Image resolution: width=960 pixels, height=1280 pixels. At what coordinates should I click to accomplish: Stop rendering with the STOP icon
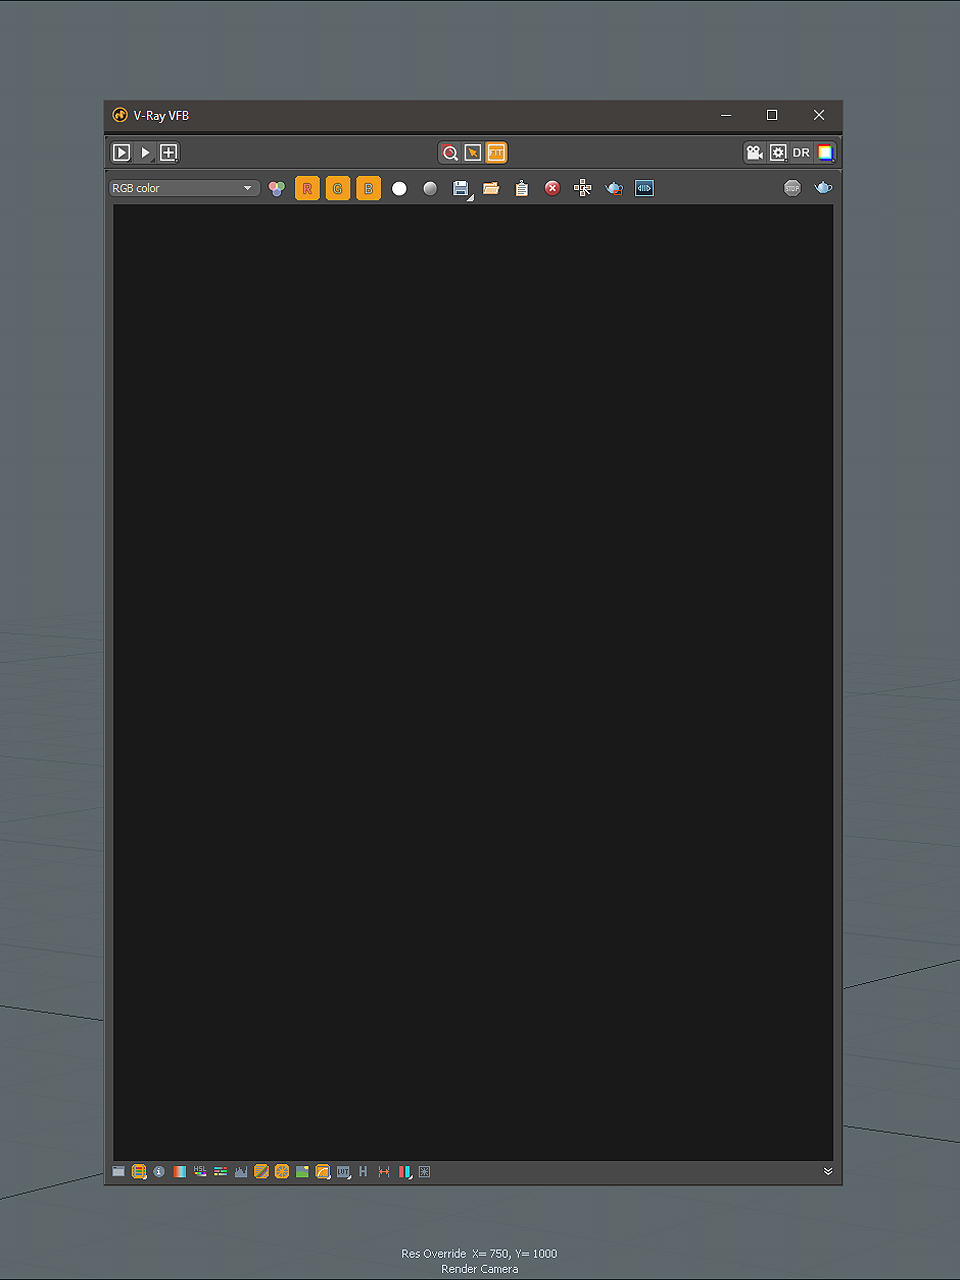(x=792, y=188)
